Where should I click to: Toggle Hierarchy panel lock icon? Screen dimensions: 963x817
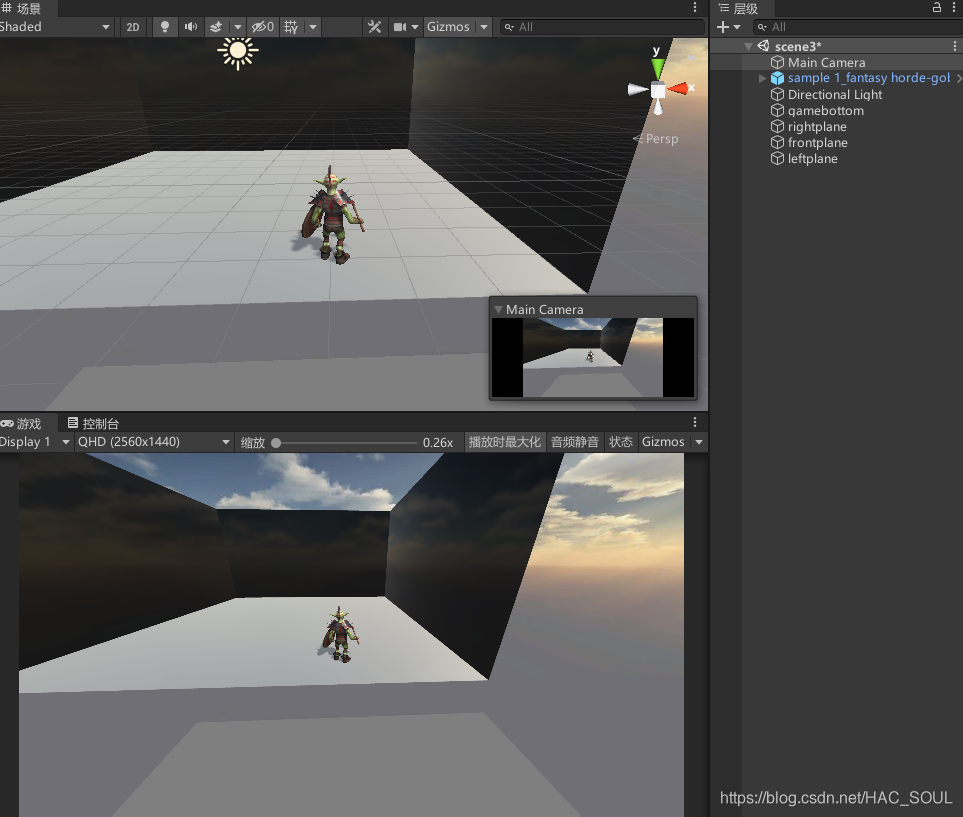[937, 7]
